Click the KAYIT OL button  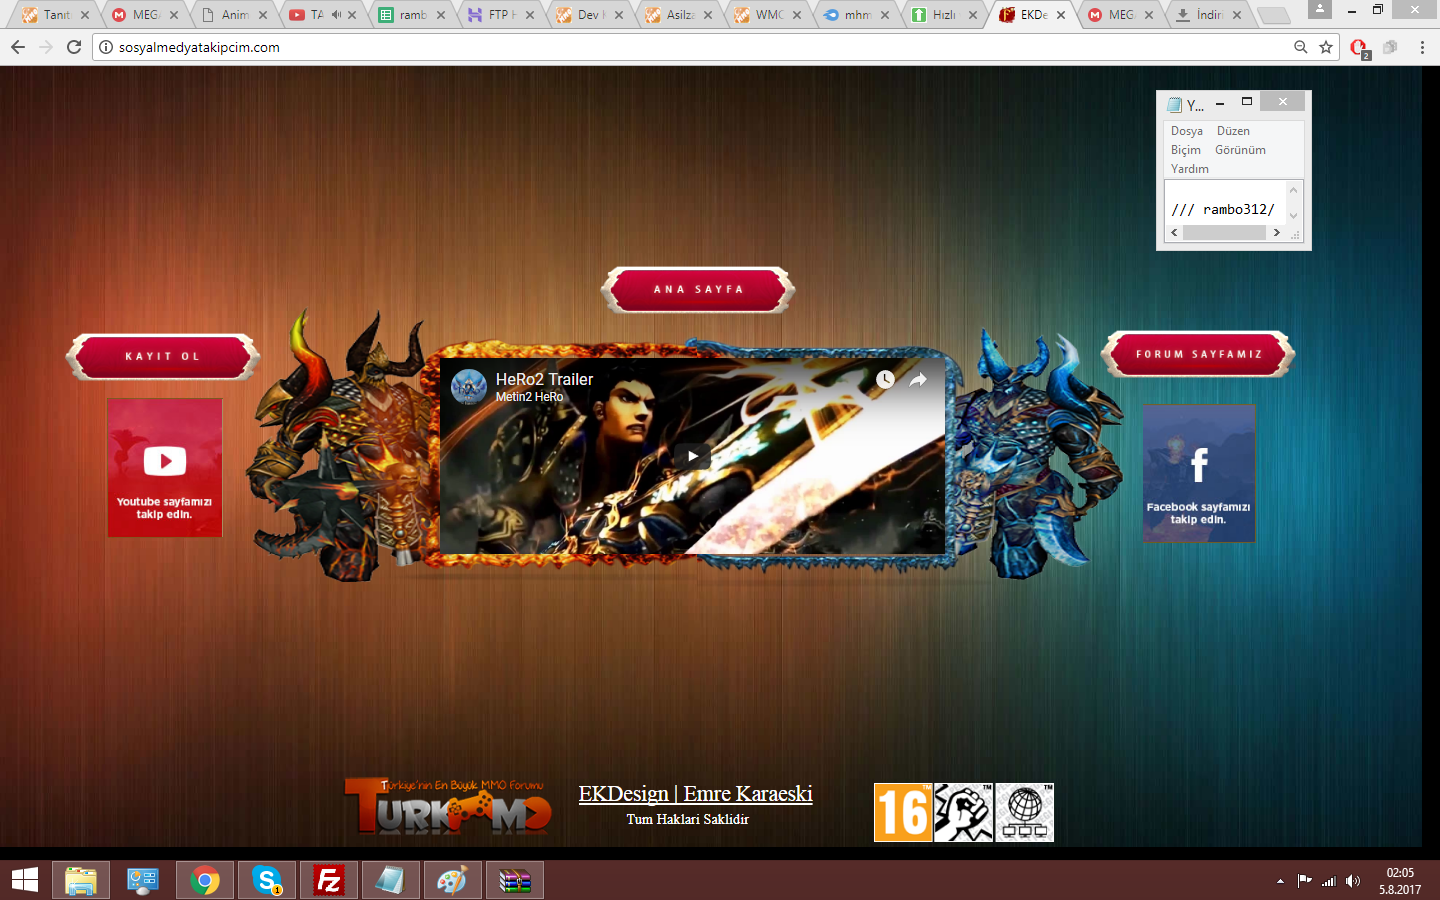click(163, 357)
